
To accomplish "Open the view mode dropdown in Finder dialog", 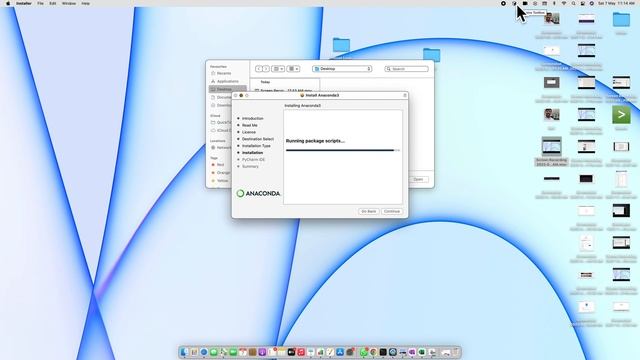I will click(278, 69).
